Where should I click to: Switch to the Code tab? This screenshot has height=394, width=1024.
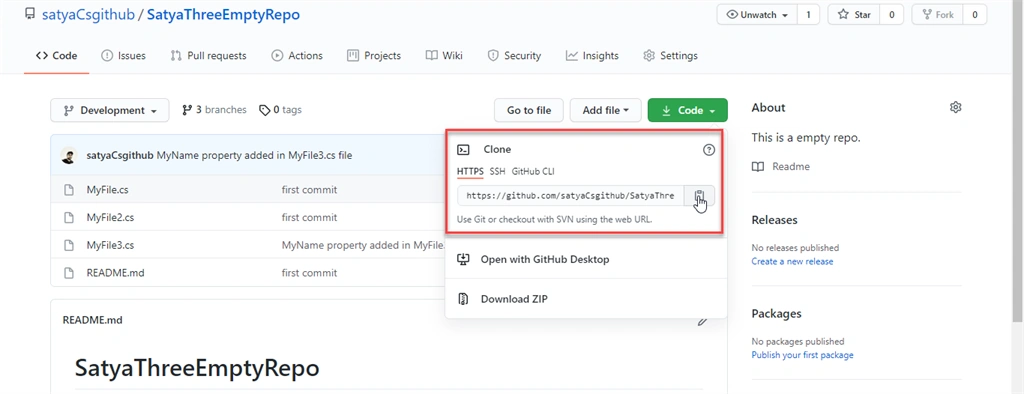[56, 56]
